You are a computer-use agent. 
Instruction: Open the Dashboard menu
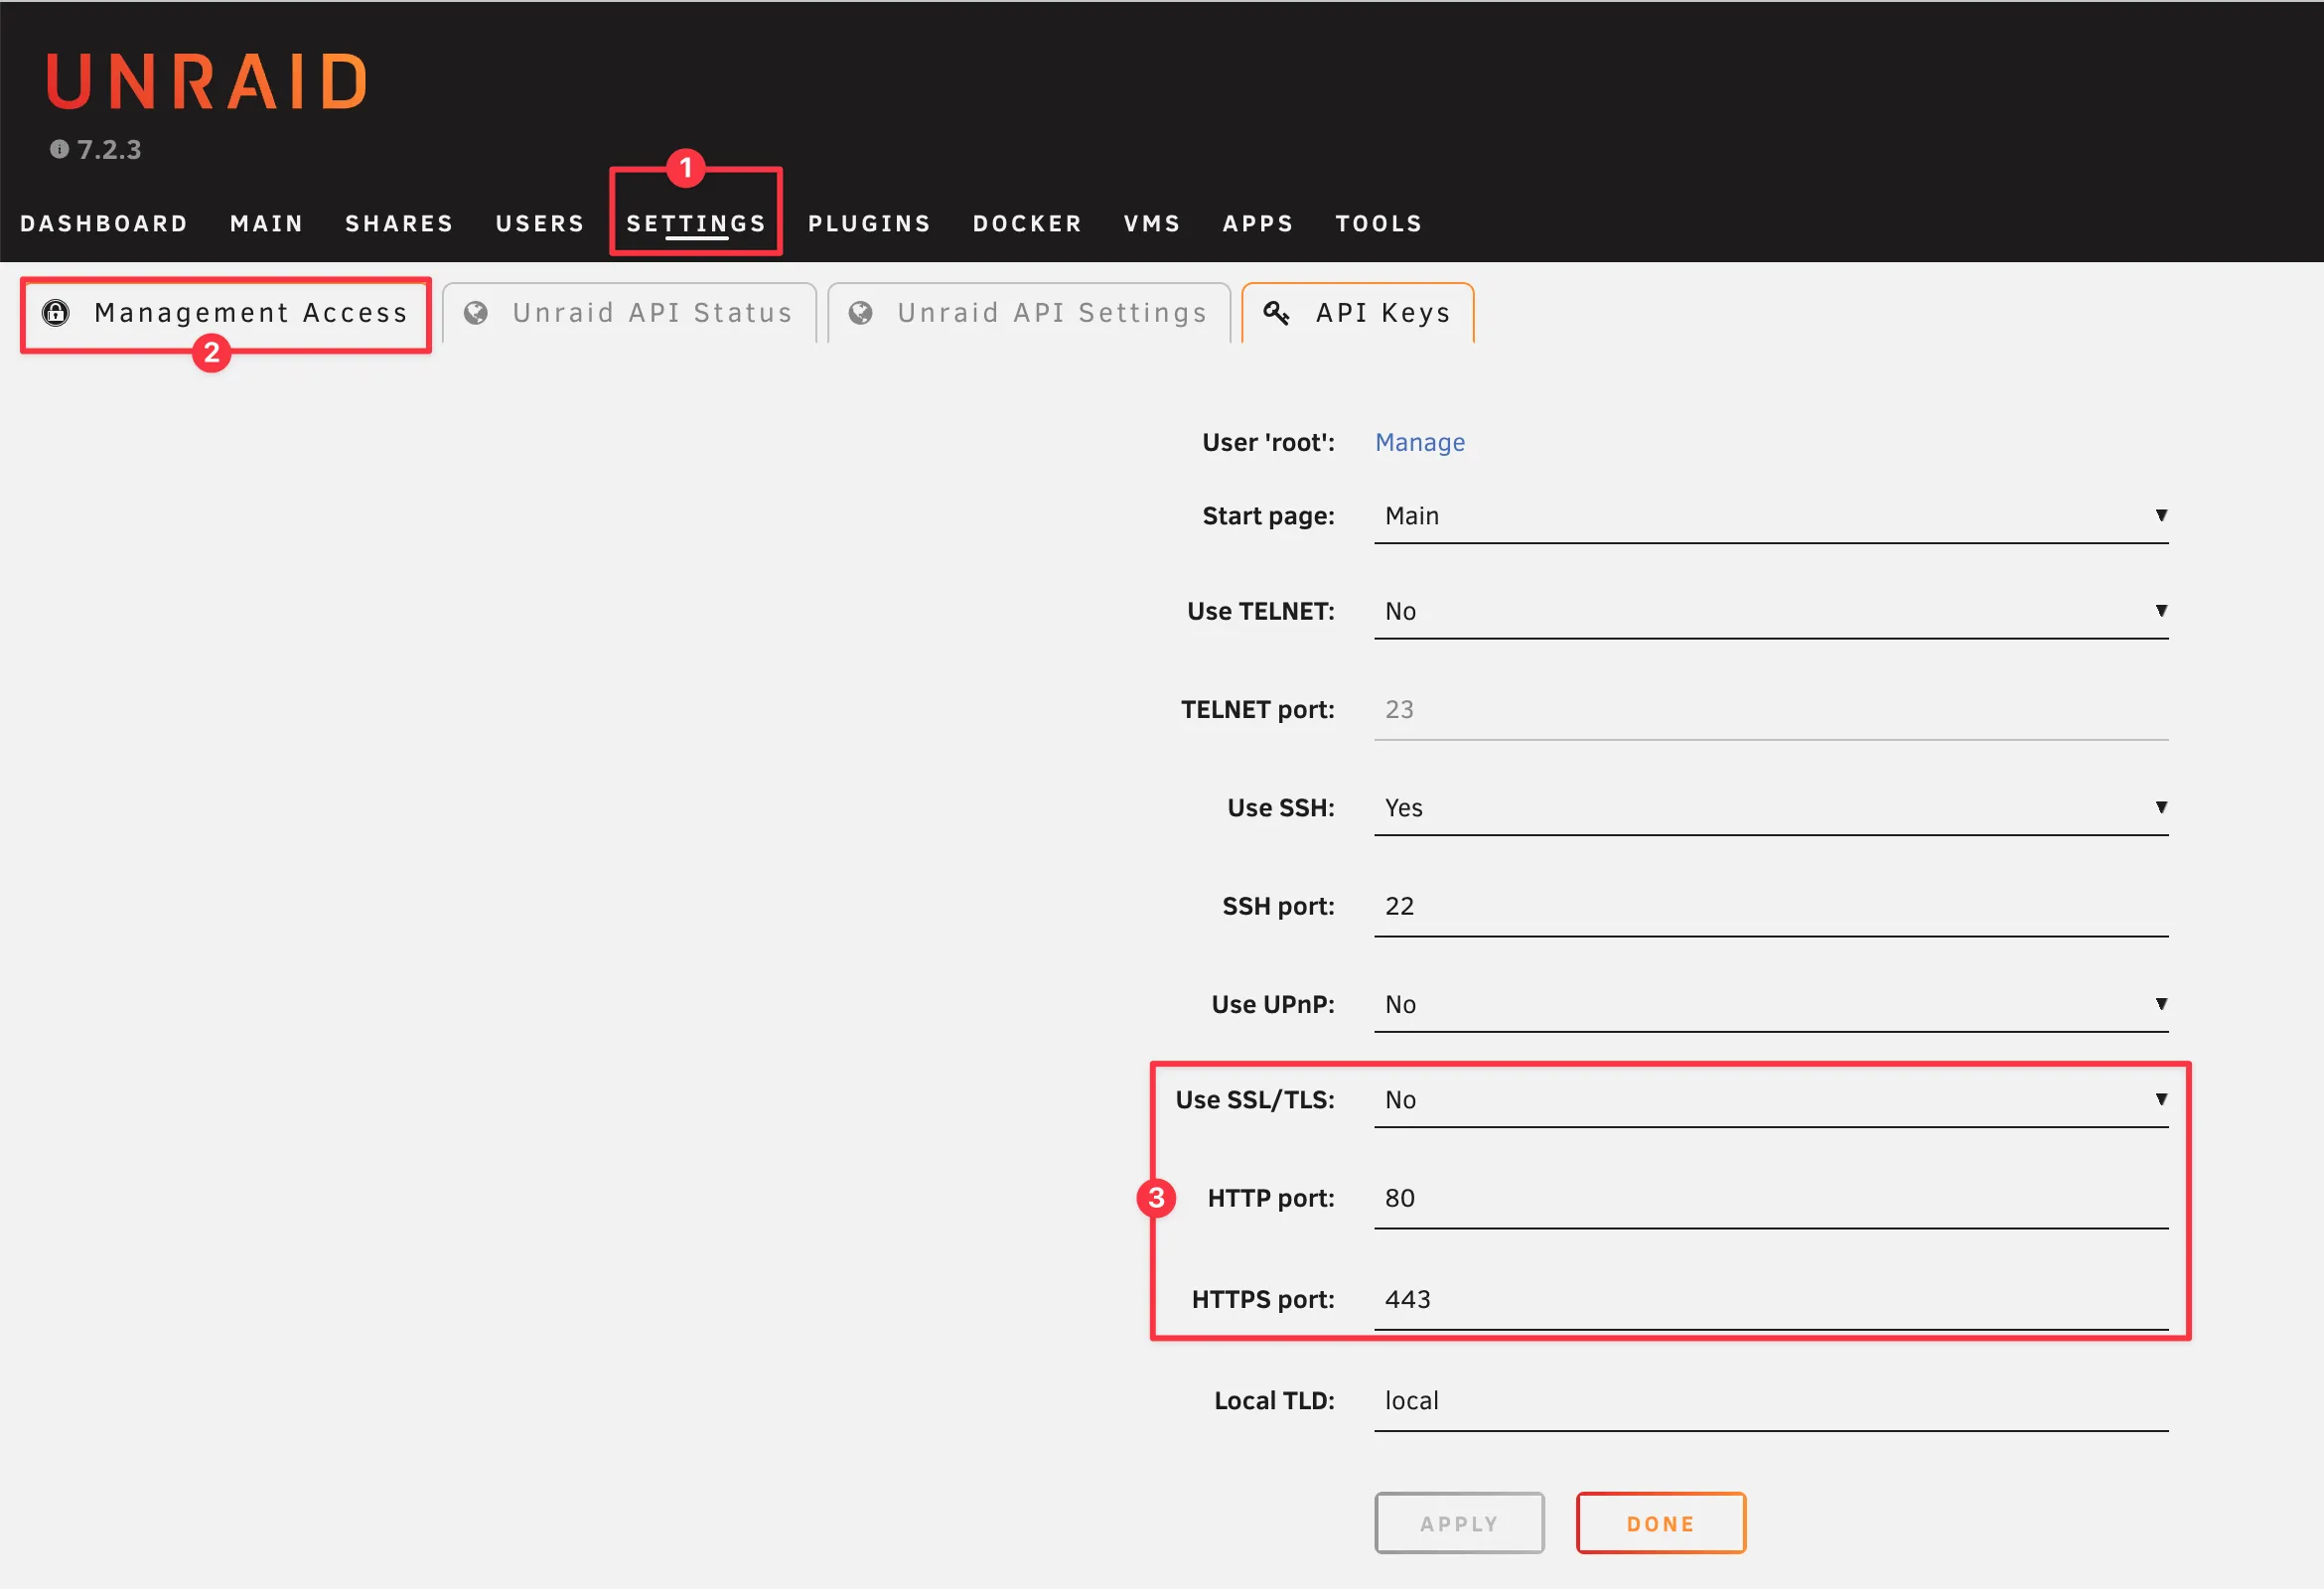point(104,224)
